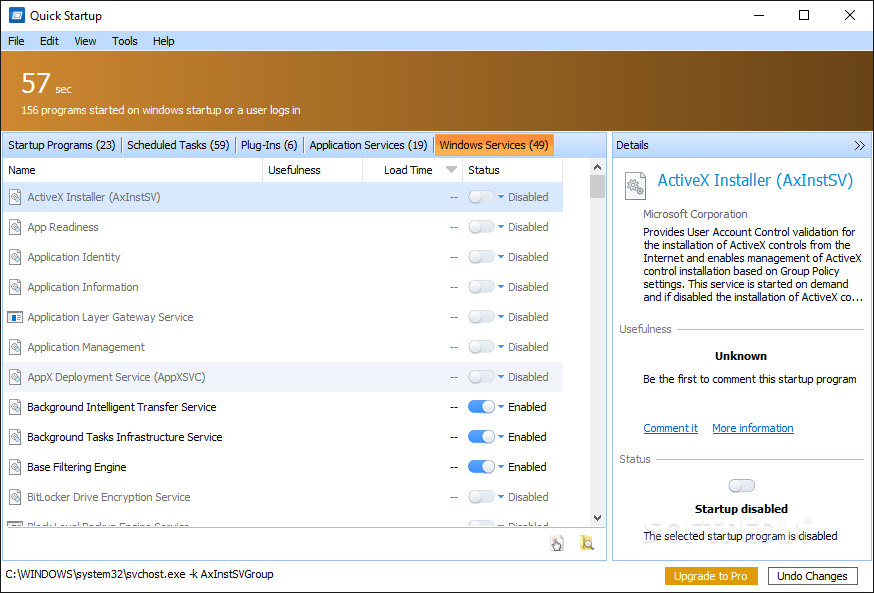This screenshot has height=593, width=874.
Task: Click the folder search icon below the list
Action: 586,543
